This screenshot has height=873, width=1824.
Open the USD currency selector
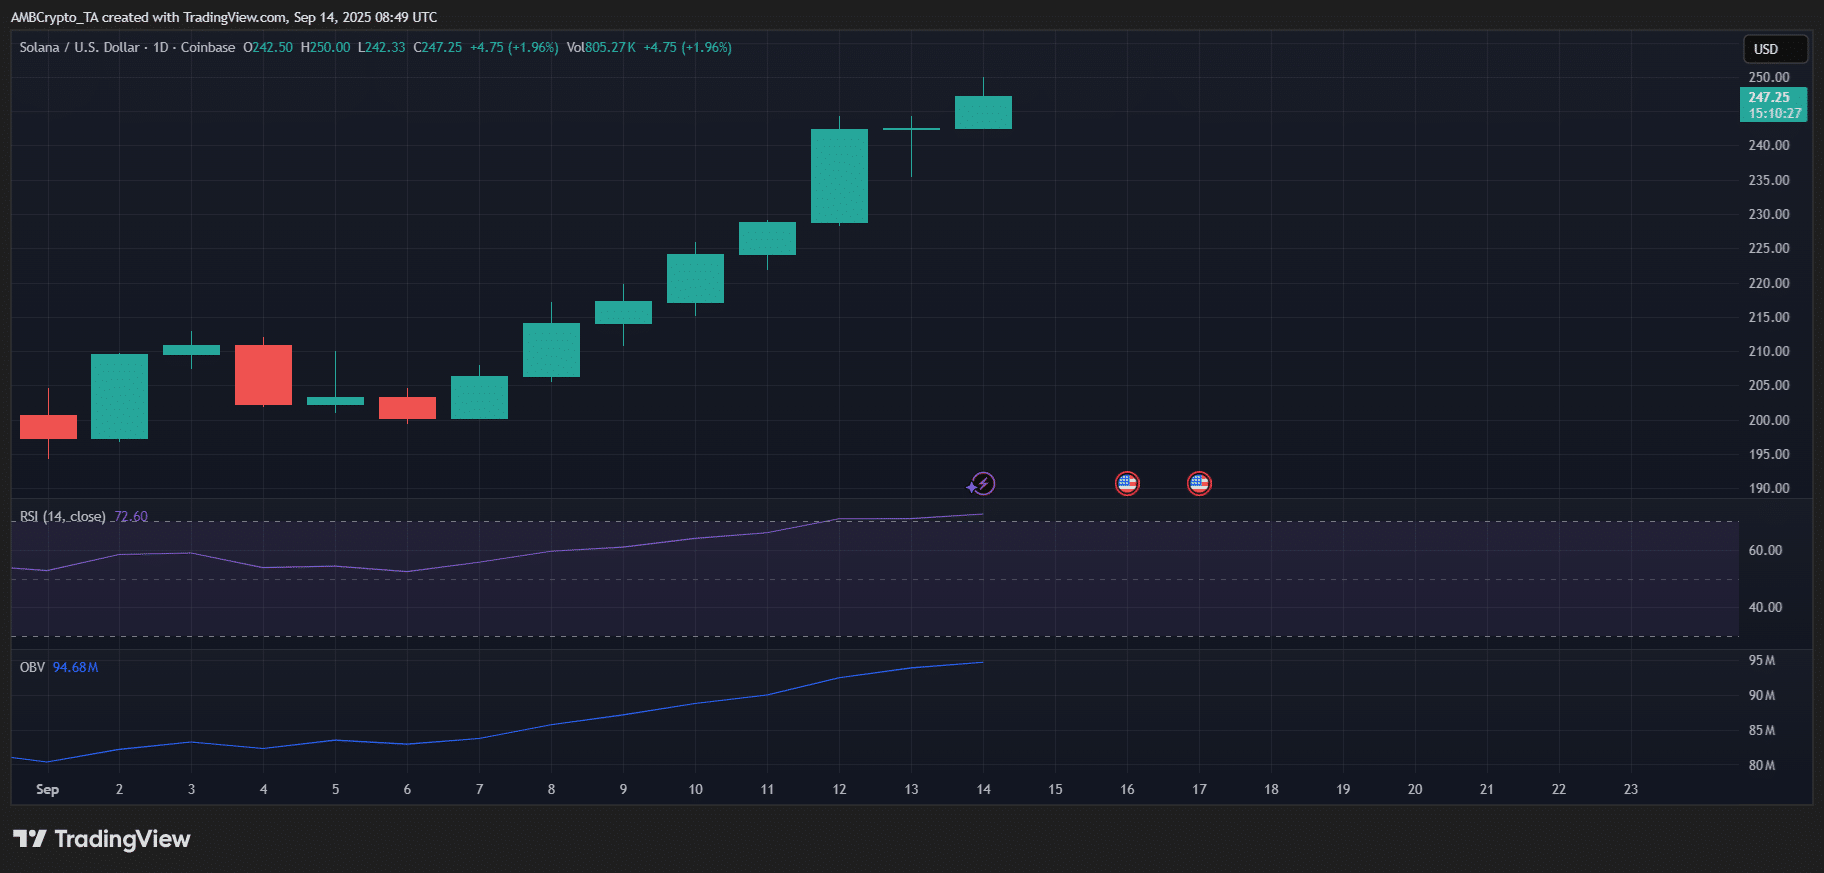(1775, 49)
